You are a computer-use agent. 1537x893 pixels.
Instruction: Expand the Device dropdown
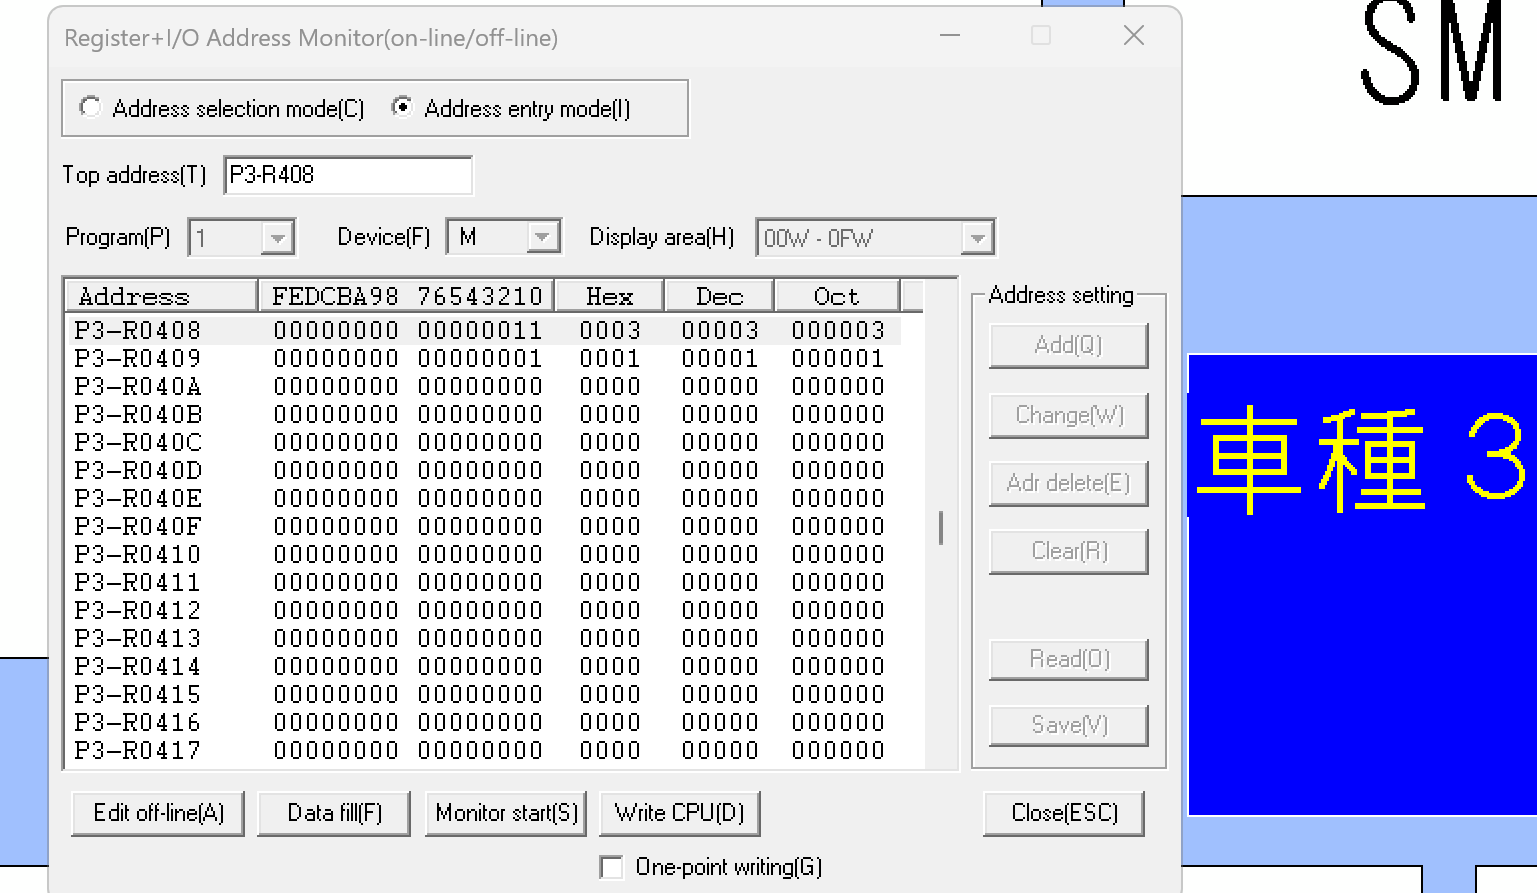(x=542, y=238)
